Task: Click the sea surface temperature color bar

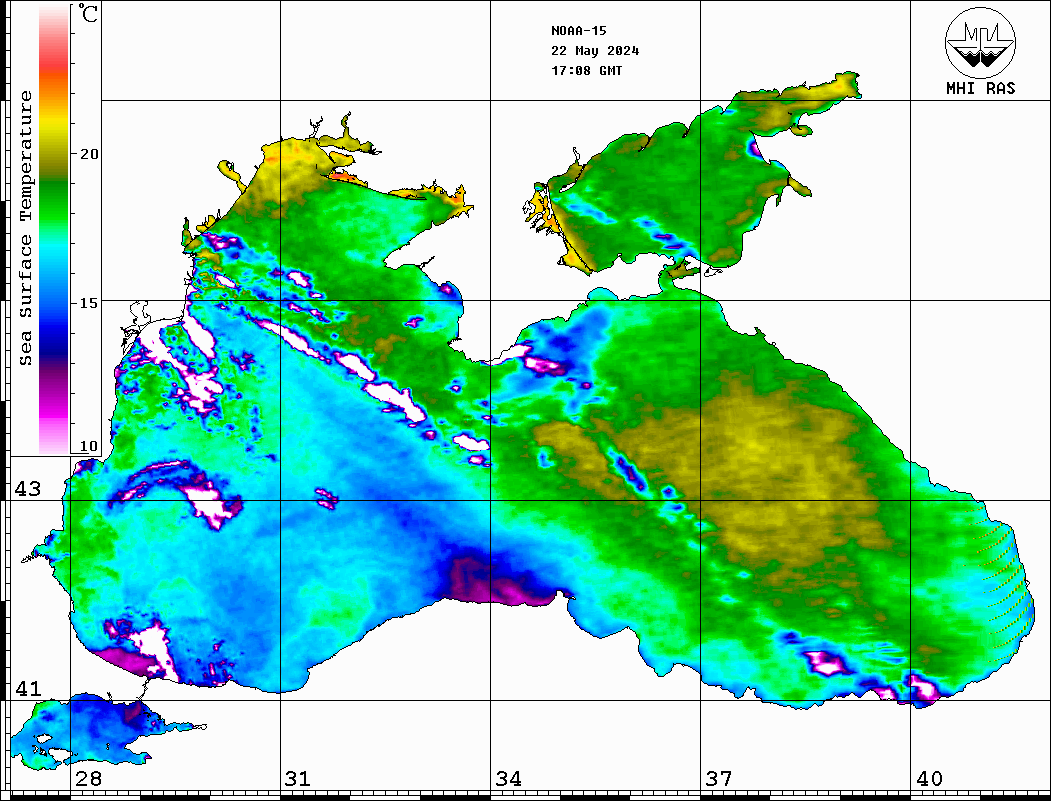Action: coord(54,230)
